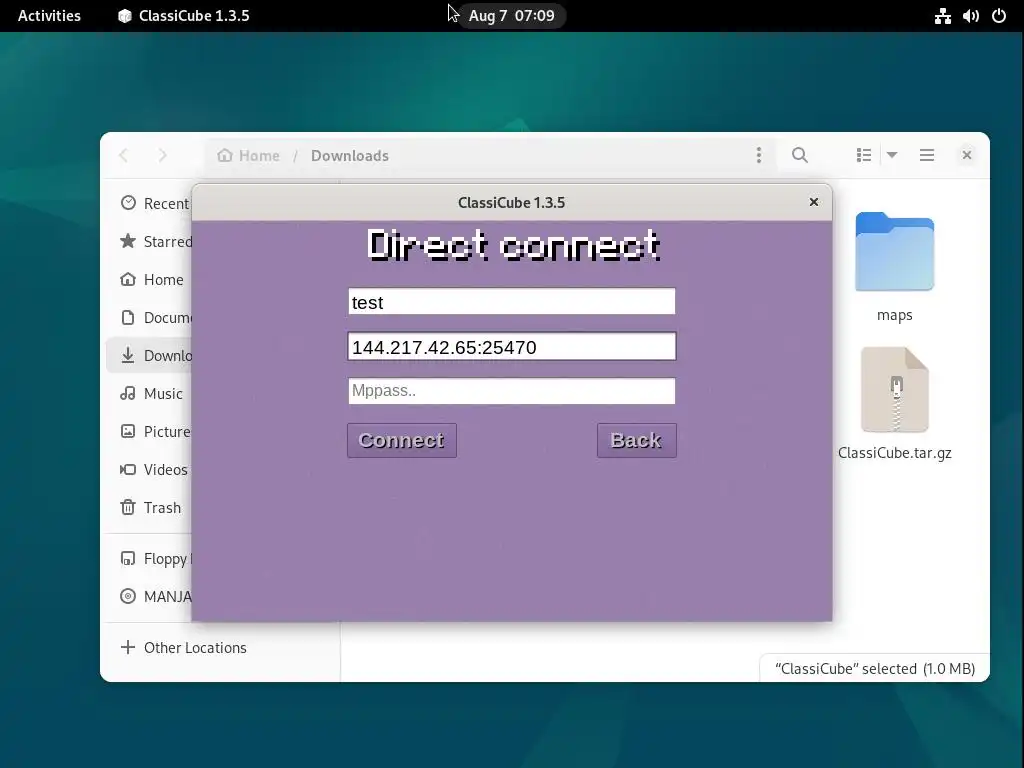Switch Files to list view icon
Viewport: 1024px width, 768px height.
pos(863,155)
